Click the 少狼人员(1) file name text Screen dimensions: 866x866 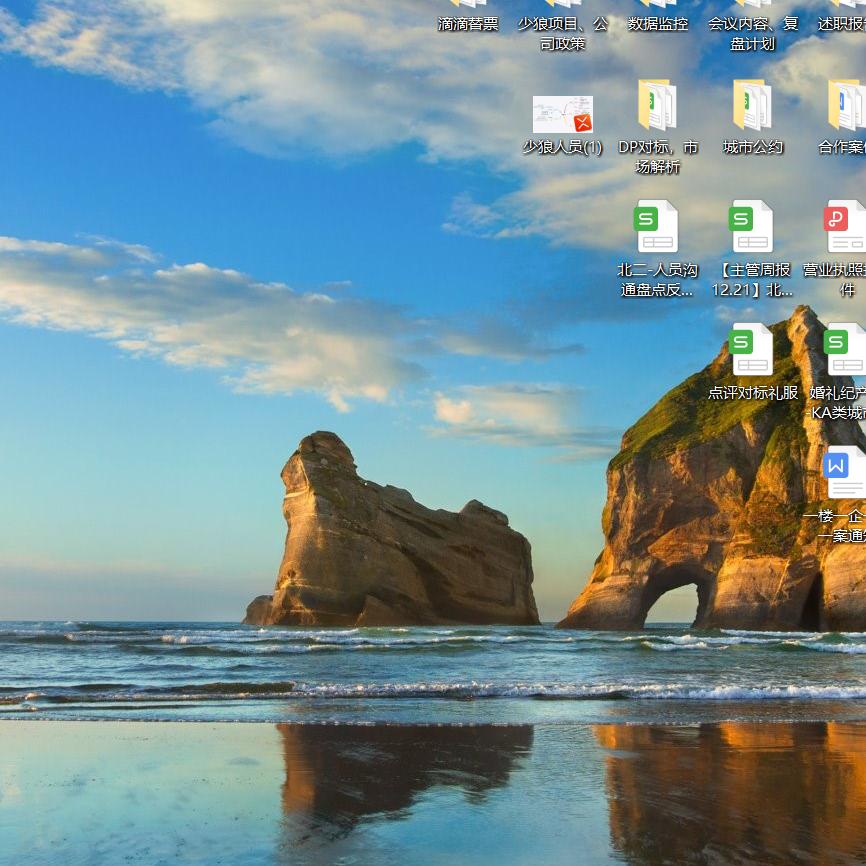coord(562,147)
